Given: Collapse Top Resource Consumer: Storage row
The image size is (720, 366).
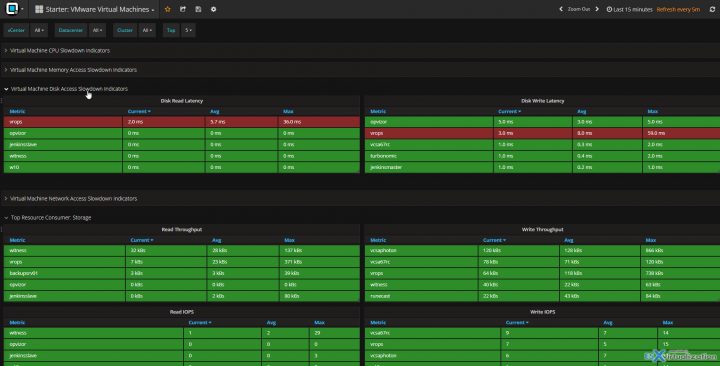Looking at the screenshot, I should pyautogui.click(x=51, y=218).
